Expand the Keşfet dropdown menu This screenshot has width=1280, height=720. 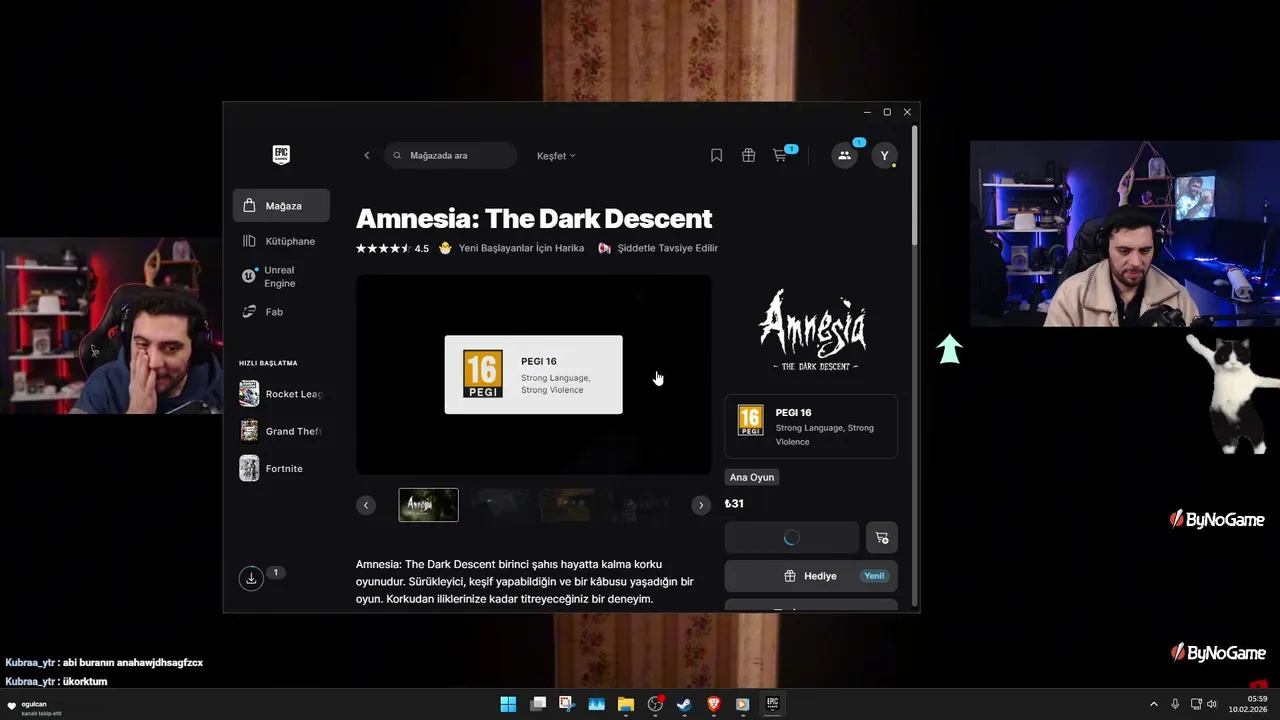pyautogui.click(x=556, y=156)
